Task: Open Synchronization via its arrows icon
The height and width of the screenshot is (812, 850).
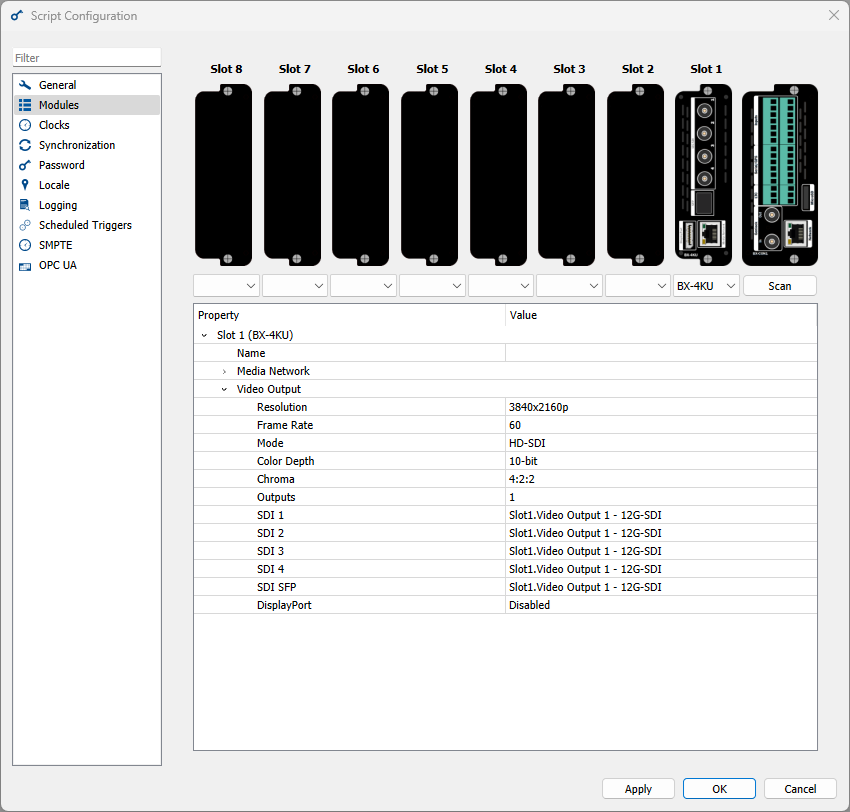Action: pos(25,145)
